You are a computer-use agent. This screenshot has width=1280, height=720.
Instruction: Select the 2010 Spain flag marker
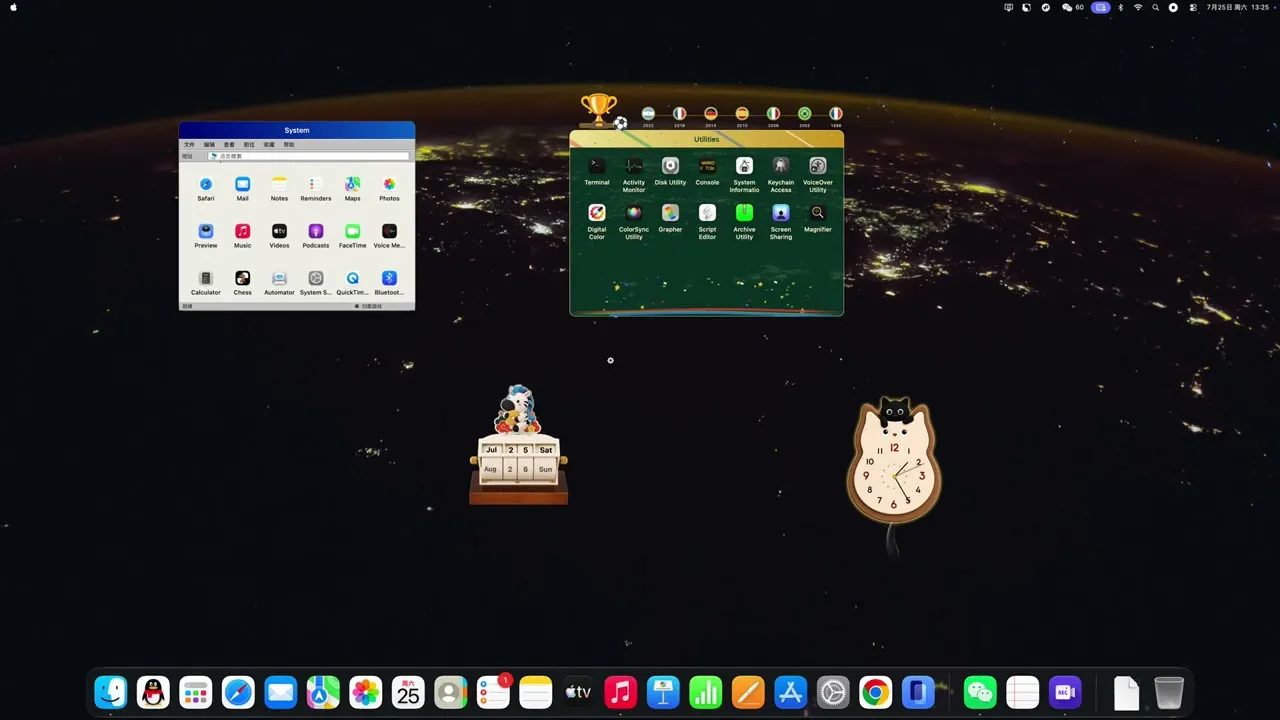tap(742, 114)
